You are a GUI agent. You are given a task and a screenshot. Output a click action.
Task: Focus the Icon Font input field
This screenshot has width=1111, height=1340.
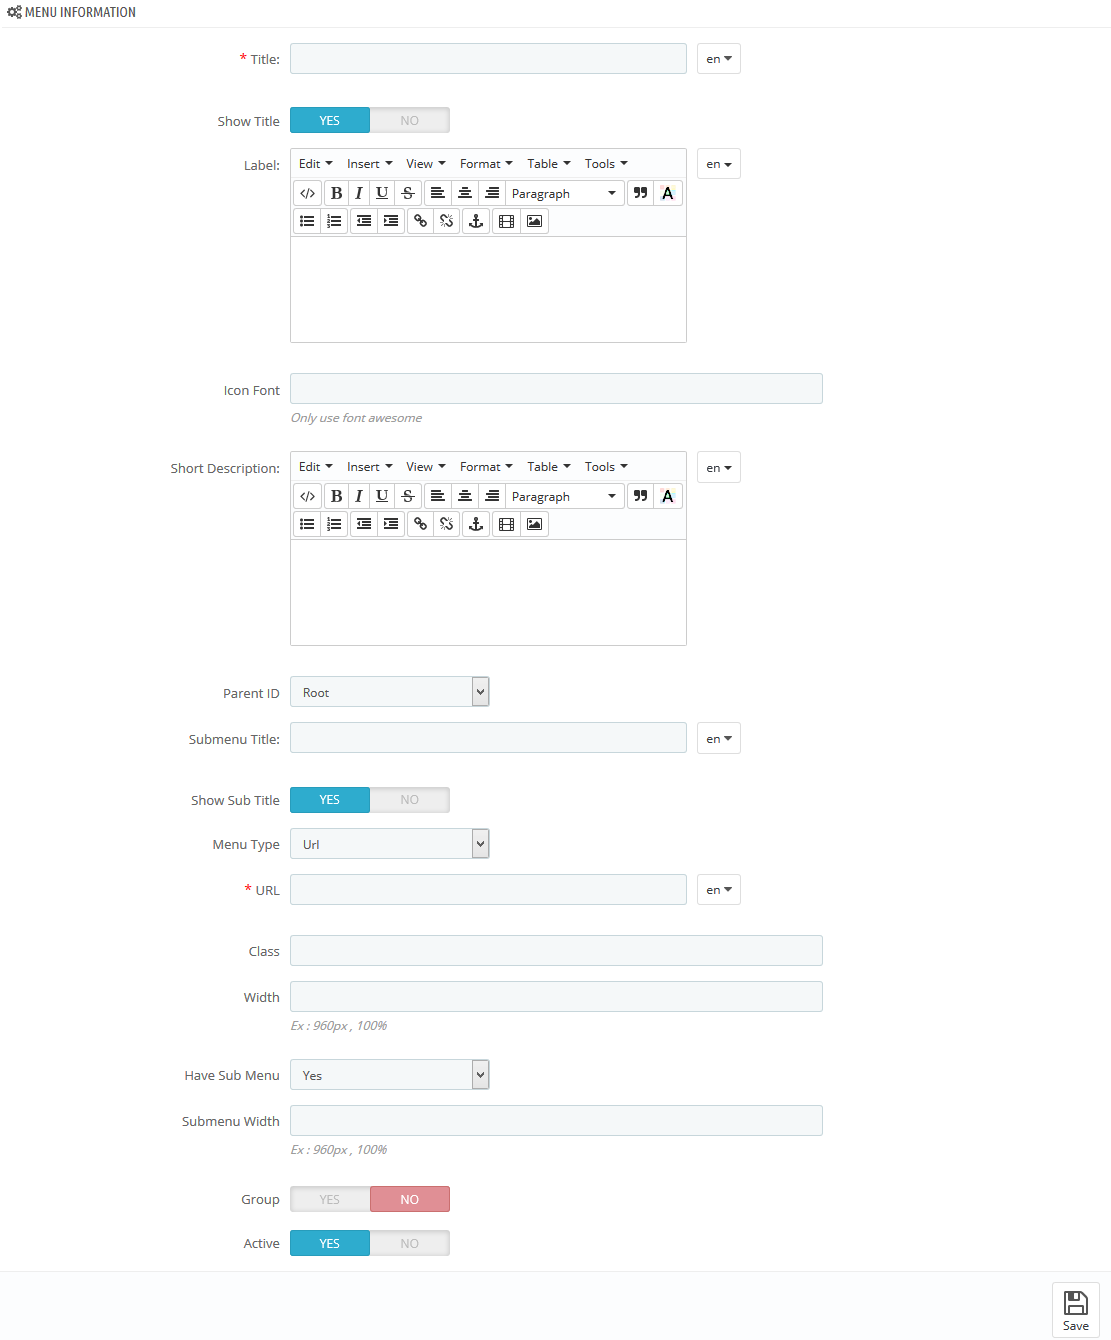[556, 389]
